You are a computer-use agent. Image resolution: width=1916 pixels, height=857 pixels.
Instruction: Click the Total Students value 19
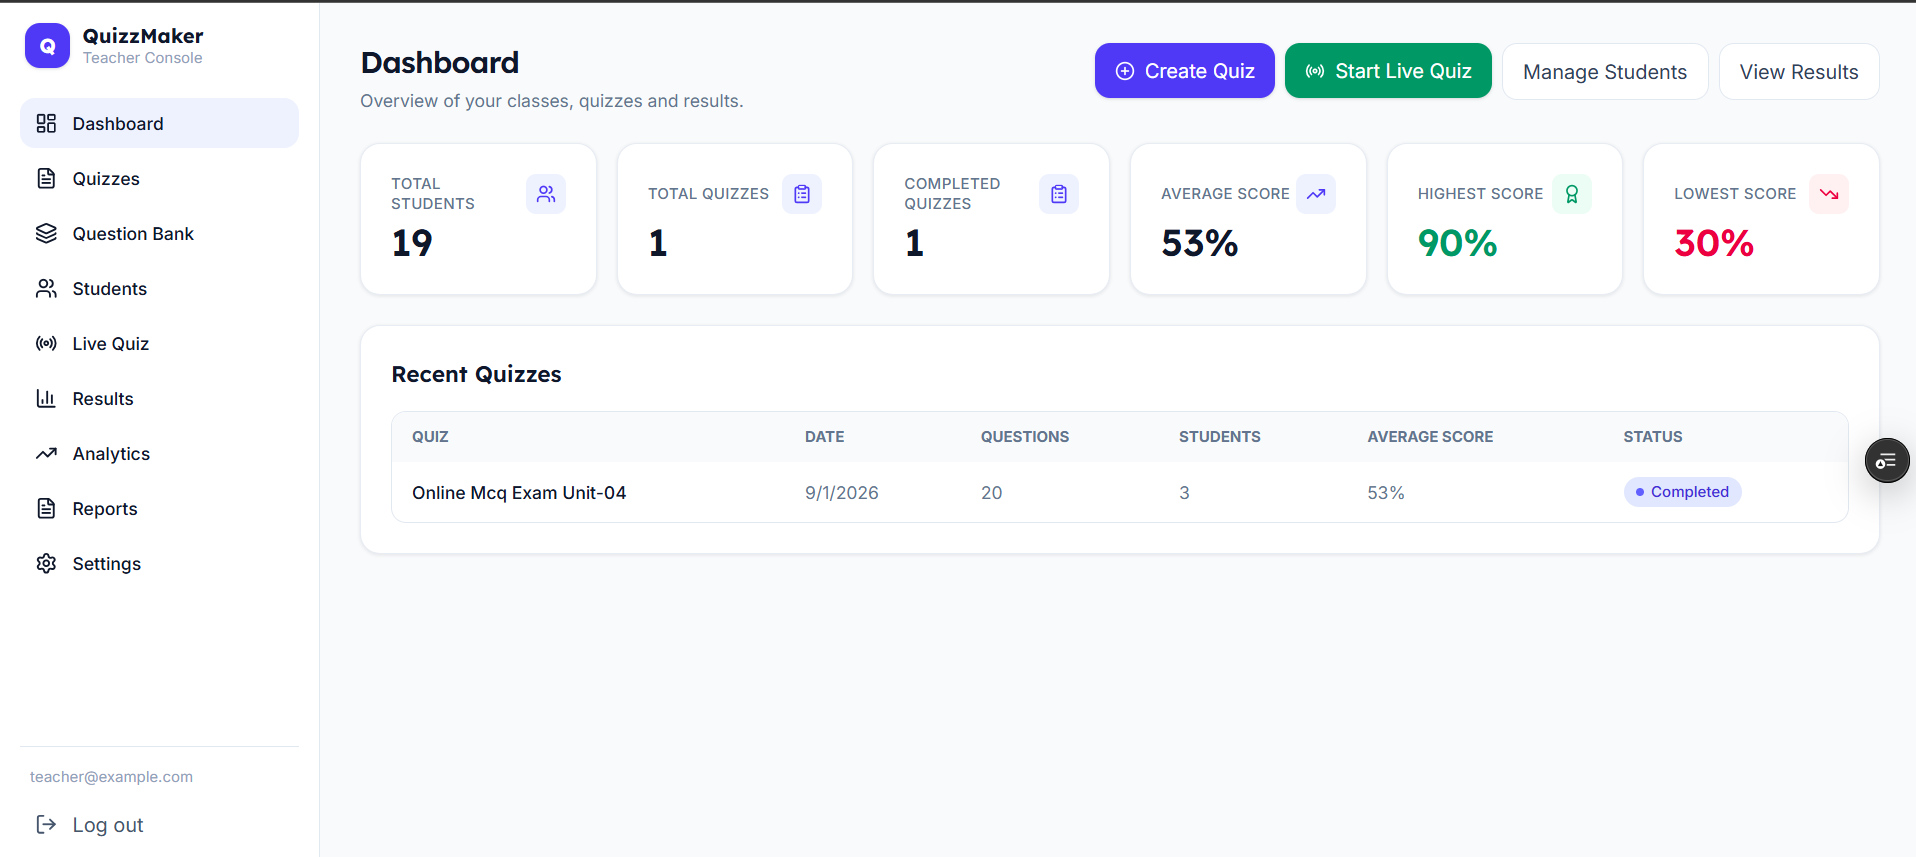click(x=412, y=243)
